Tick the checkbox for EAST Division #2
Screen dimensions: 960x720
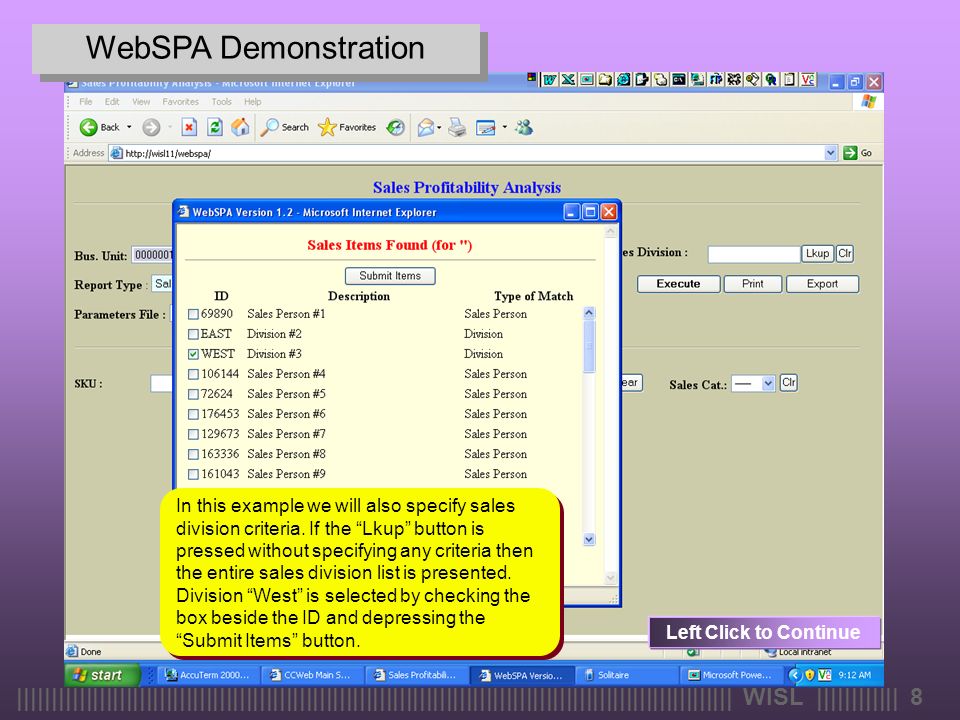point(193,334)
